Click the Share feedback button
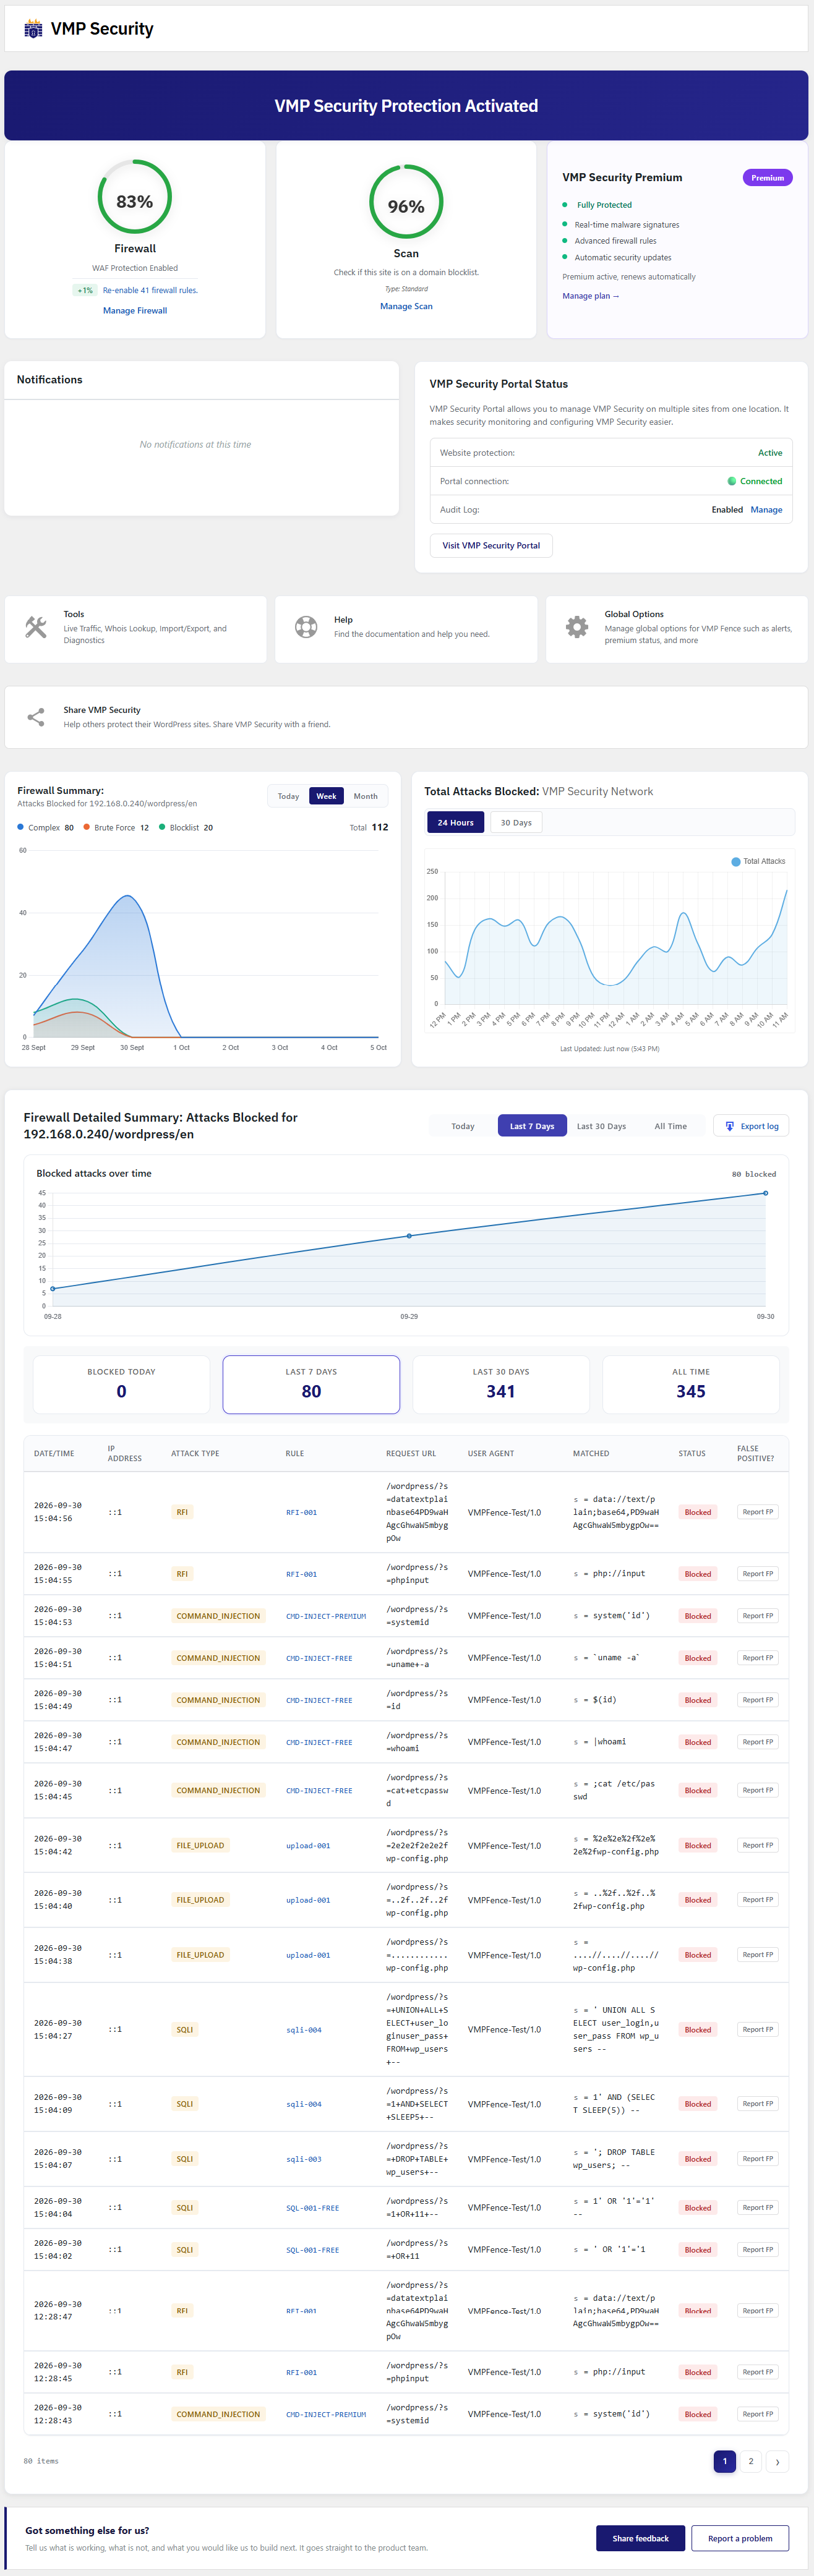This screenshot has height=2576, width=814. click(x=640, y=2538)
